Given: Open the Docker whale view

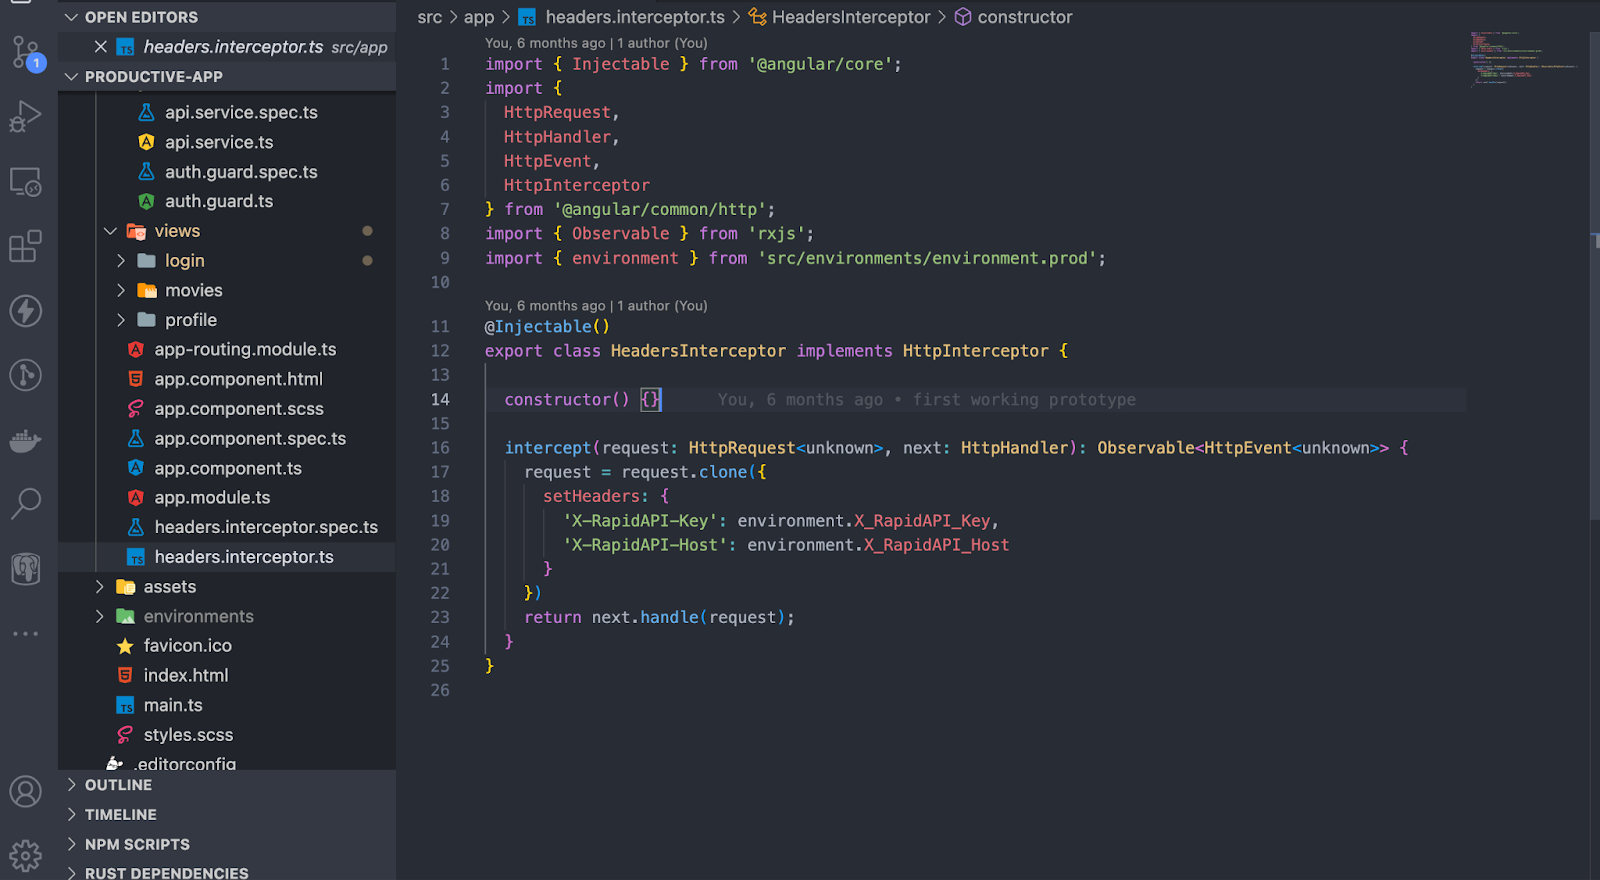Looking at the screenshot, I should (26, 440).
